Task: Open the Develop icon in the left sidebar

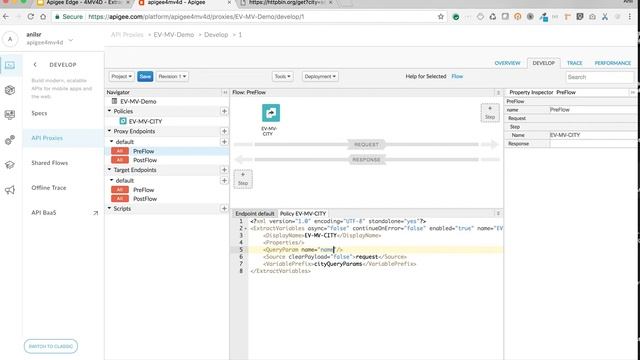Action: point(10,65)
